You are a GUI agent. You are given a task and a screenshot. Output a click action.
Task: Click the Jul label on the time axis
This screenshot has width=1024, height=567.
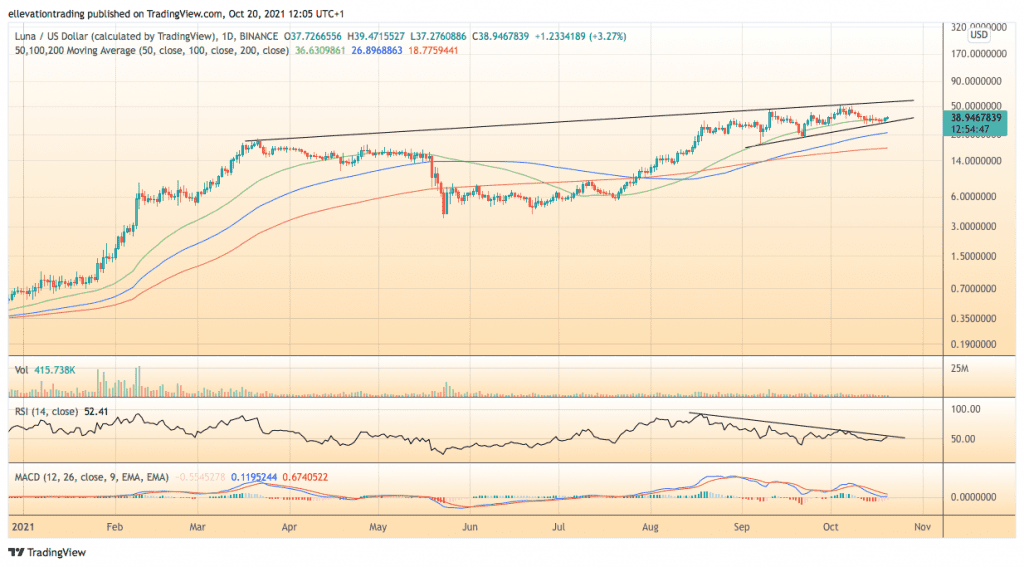(x=558, y=526)
